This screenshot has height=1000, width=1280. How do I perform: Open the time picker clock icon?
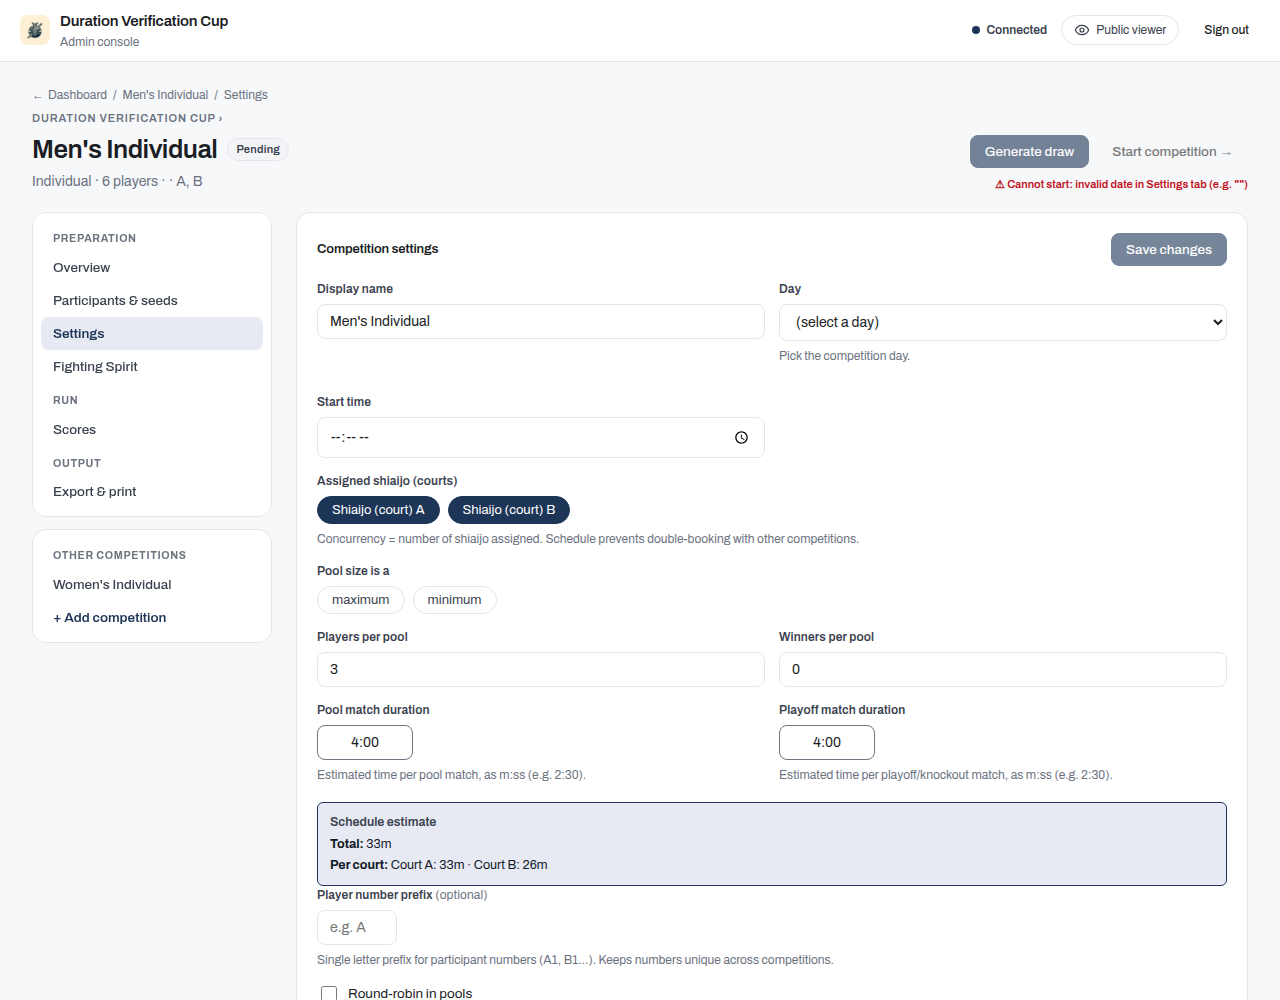[x=741, y=437]
